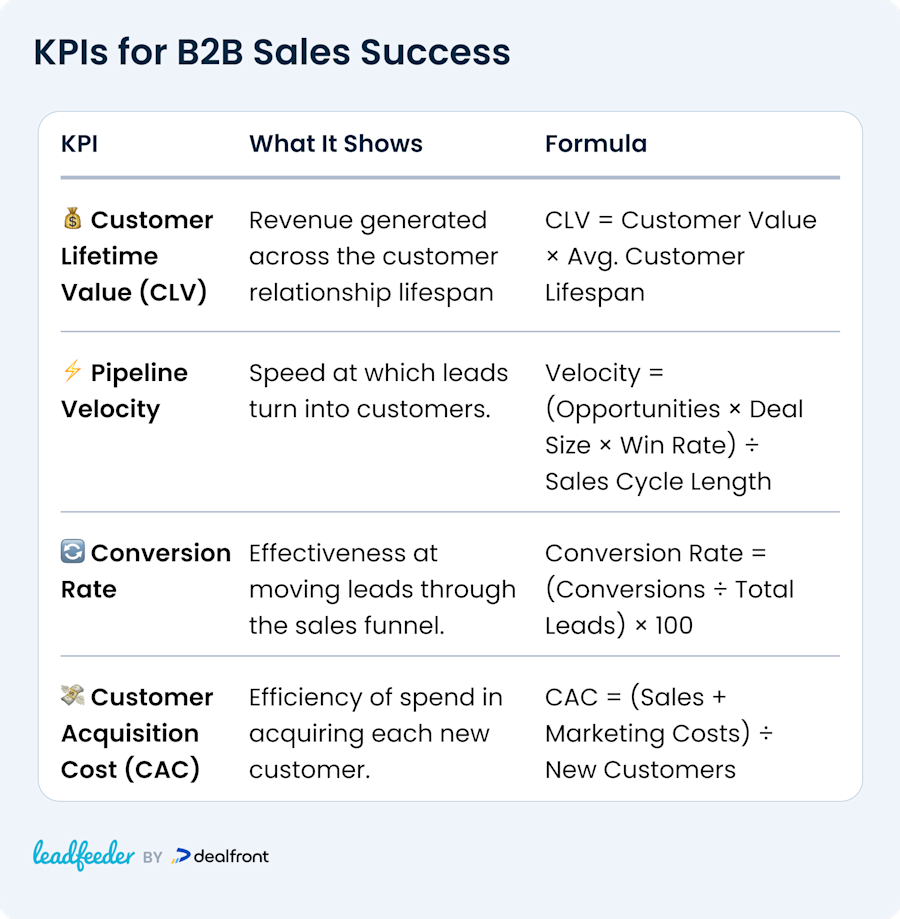Click the refresh arrows icon beside Conversion Rate

73,552
